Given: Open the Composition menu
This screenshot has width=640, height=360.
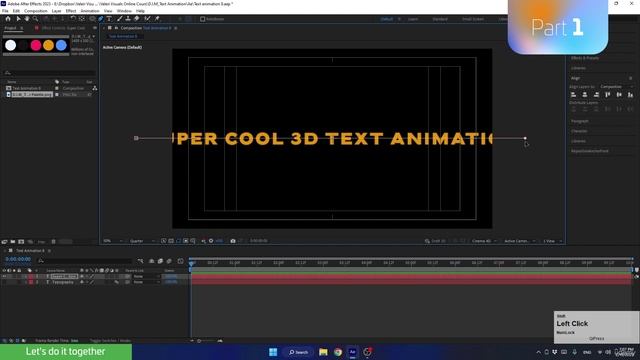Looking at the screenshot, I should point(36,11).
